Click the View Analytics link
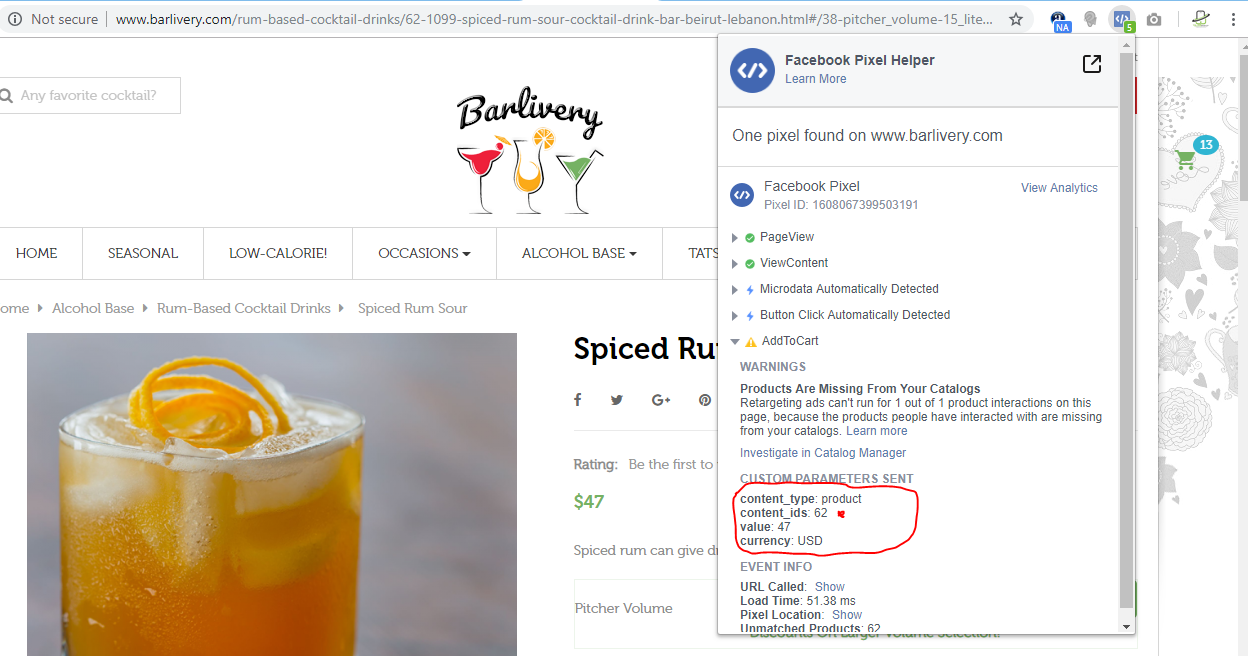The width and height of the screenshot is (1248, 656). coord(1059,188)
